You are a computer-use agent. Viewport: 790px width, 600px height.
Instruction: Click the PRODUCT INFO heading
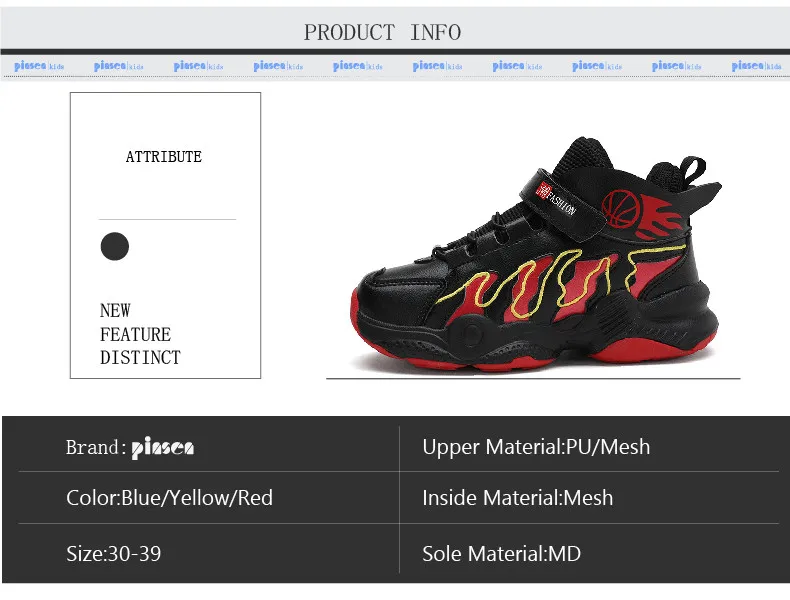[x=382, y=33]
